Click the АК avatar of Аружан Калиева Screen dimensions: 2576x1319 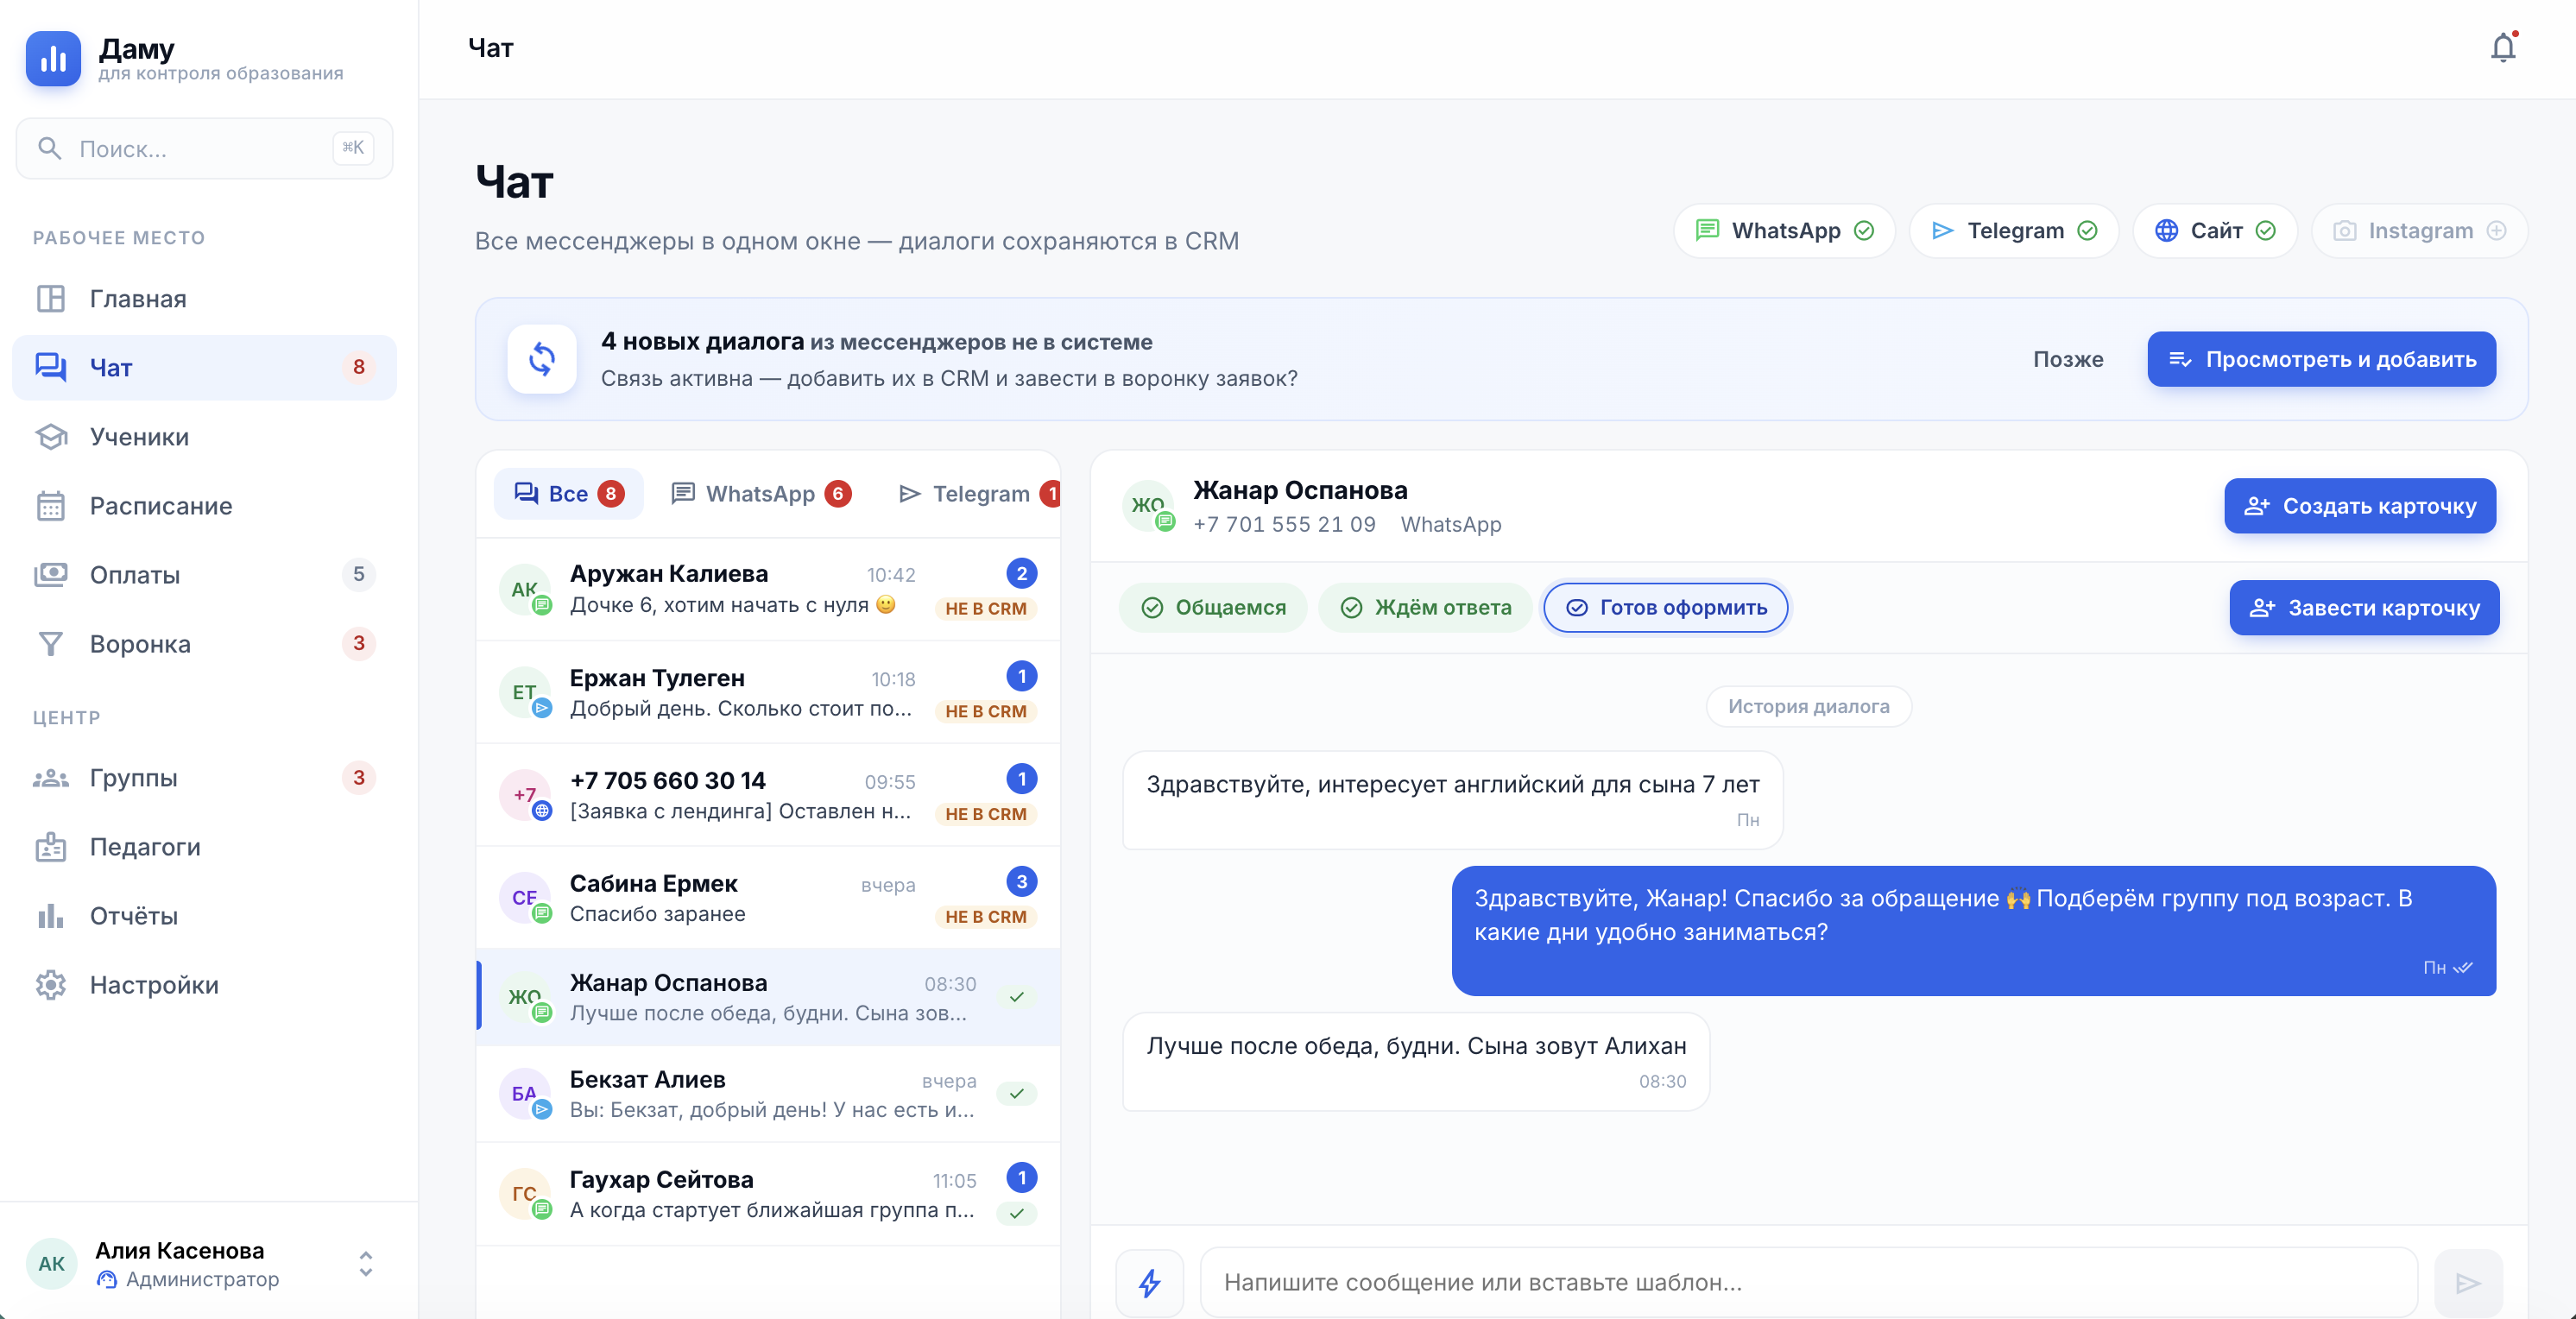pos(524,589)
